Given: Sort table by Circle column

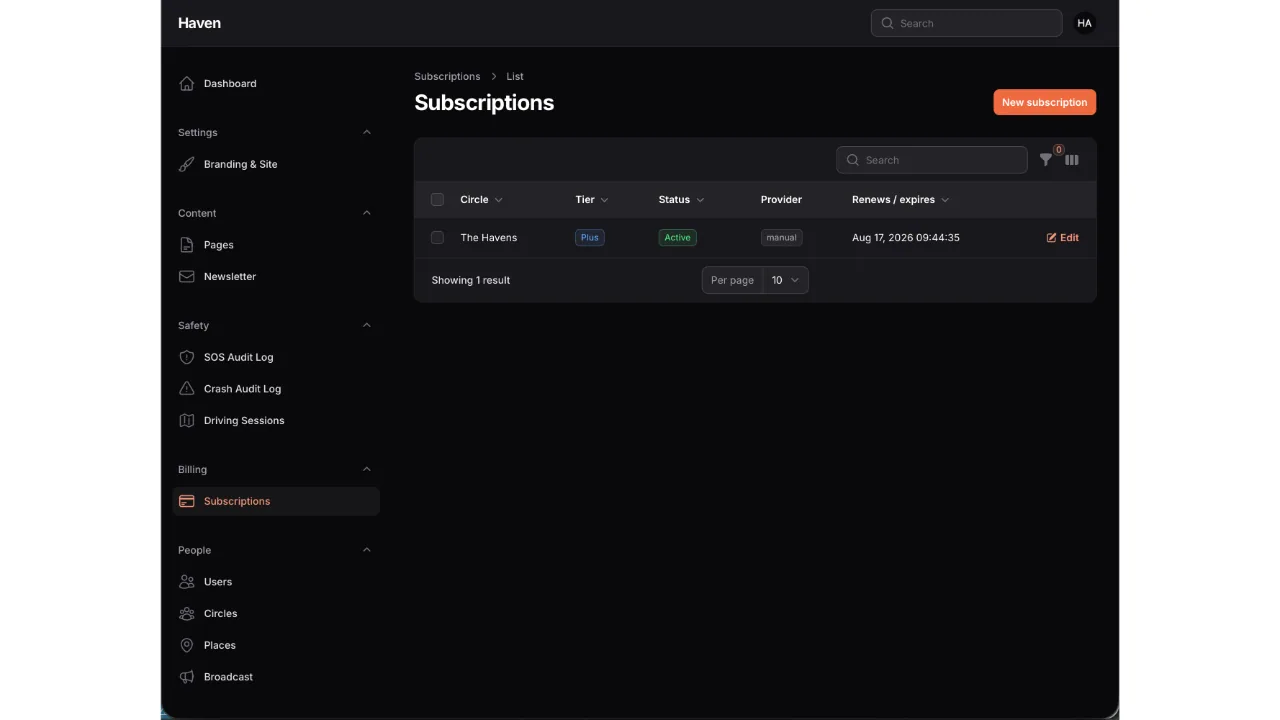Looking at the screenshot, I should (481, 200).
